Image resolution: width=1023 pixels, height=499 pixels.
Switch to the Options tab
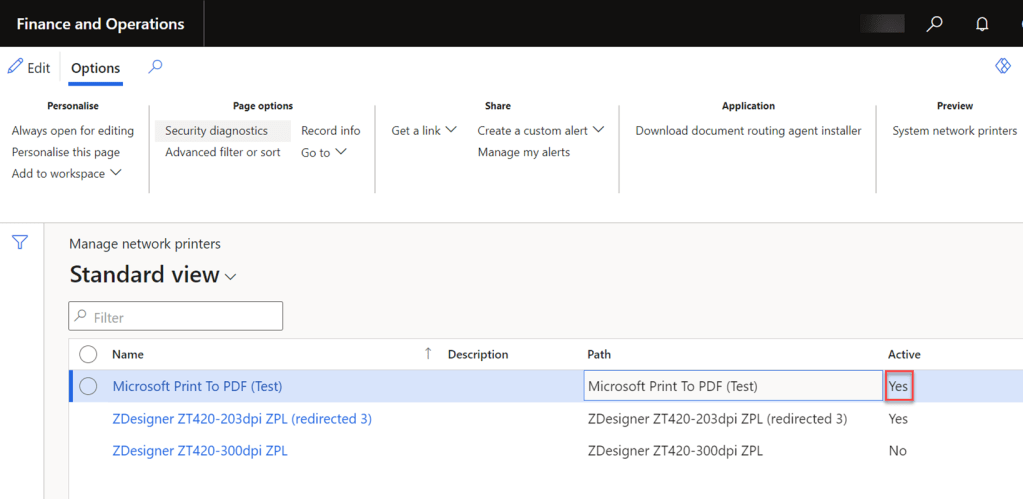(x=95, y=68)
